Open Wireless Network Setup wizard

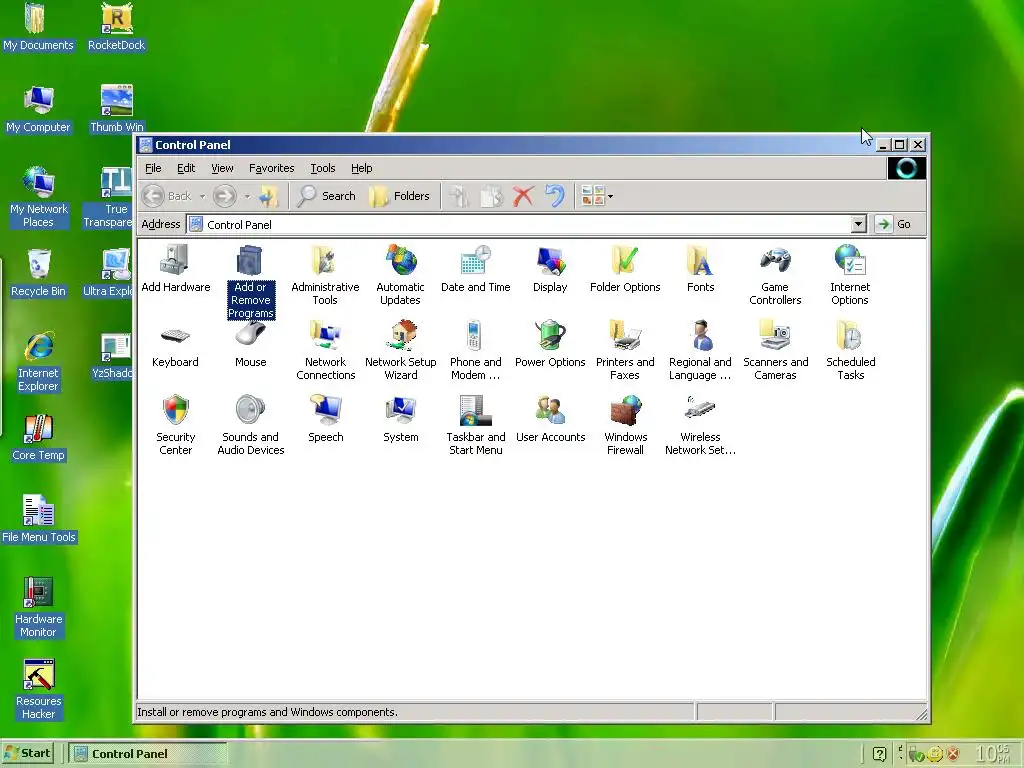[x=700, y=425]
